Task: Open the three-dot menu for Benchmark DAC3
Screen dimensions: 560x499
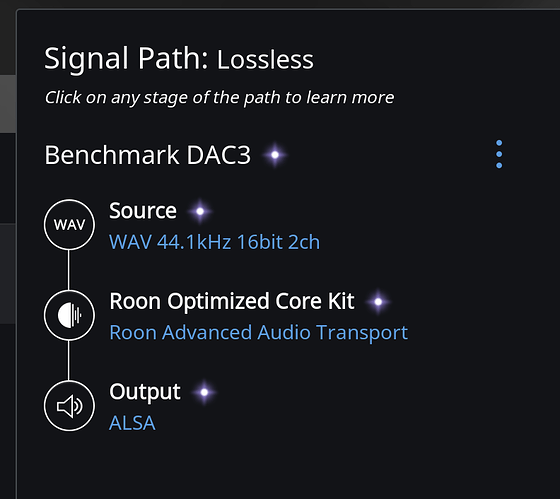Action: 499,154
